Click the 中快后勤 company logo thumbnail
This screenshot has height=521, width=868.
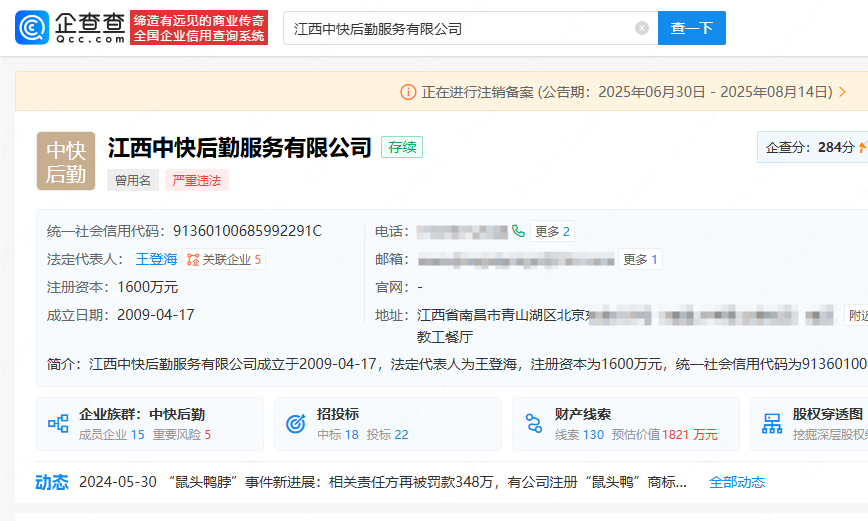pyautogui.click(x=66, y=161)
